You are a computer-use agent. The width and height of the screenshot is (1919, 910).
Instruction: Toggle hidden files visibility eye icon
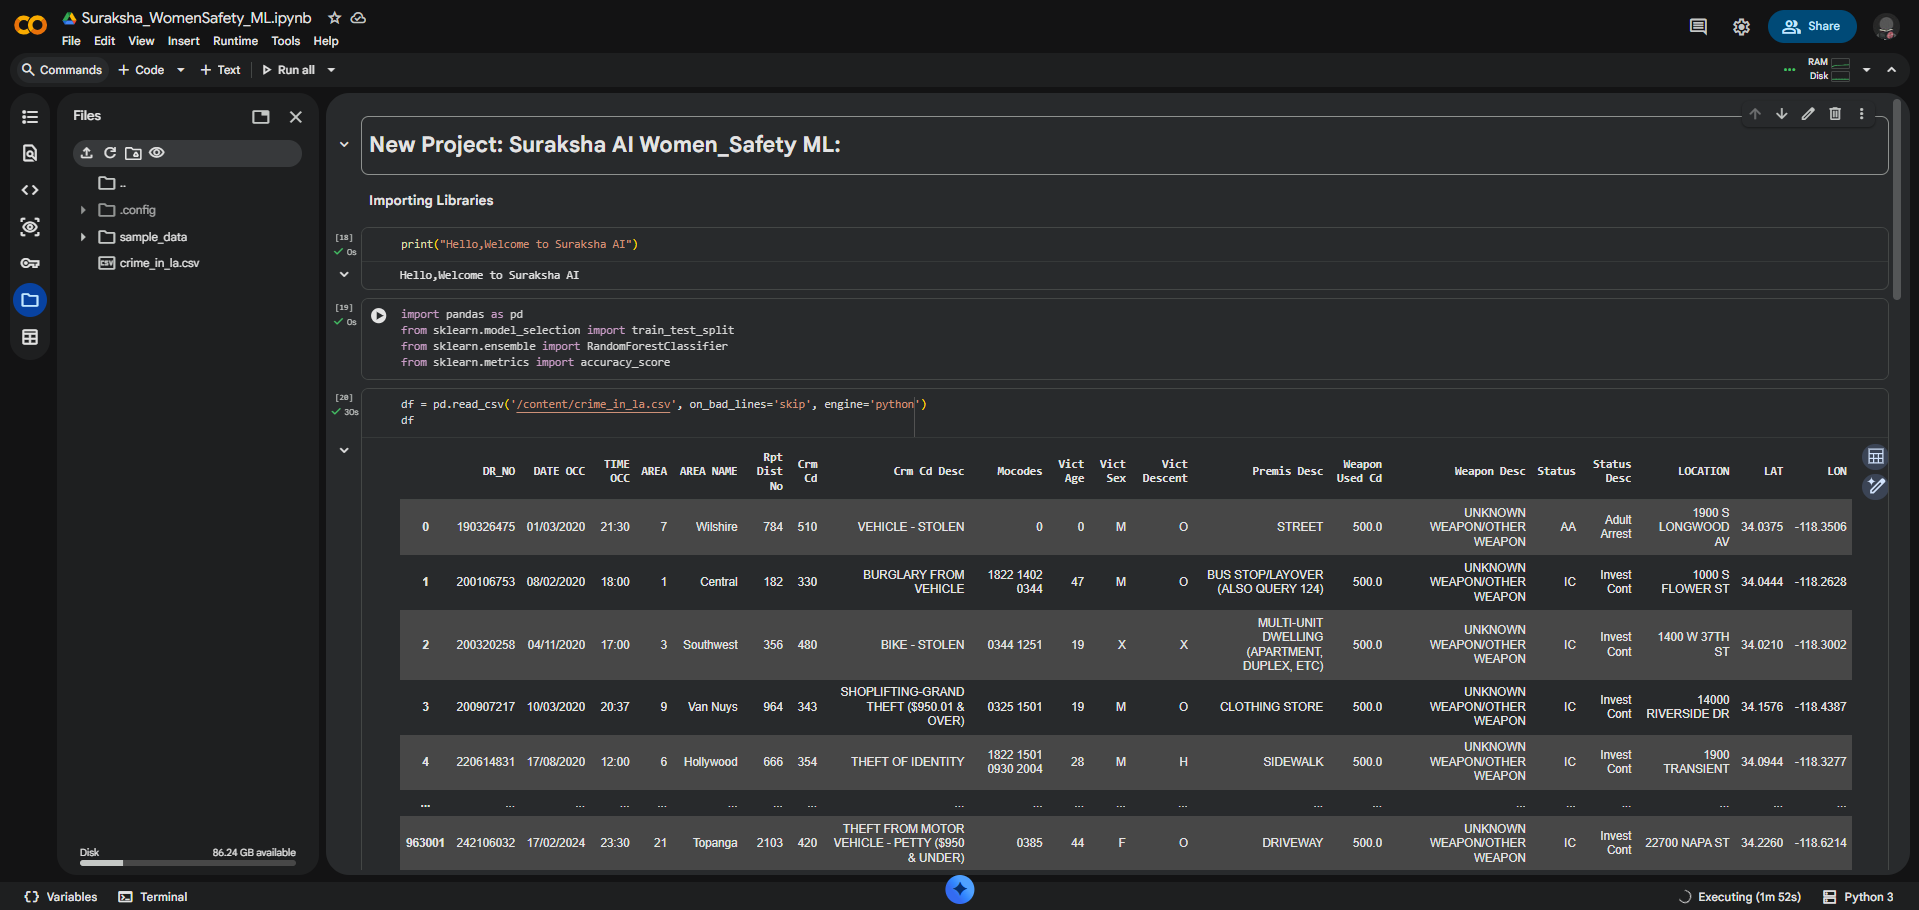click(157, 153)
